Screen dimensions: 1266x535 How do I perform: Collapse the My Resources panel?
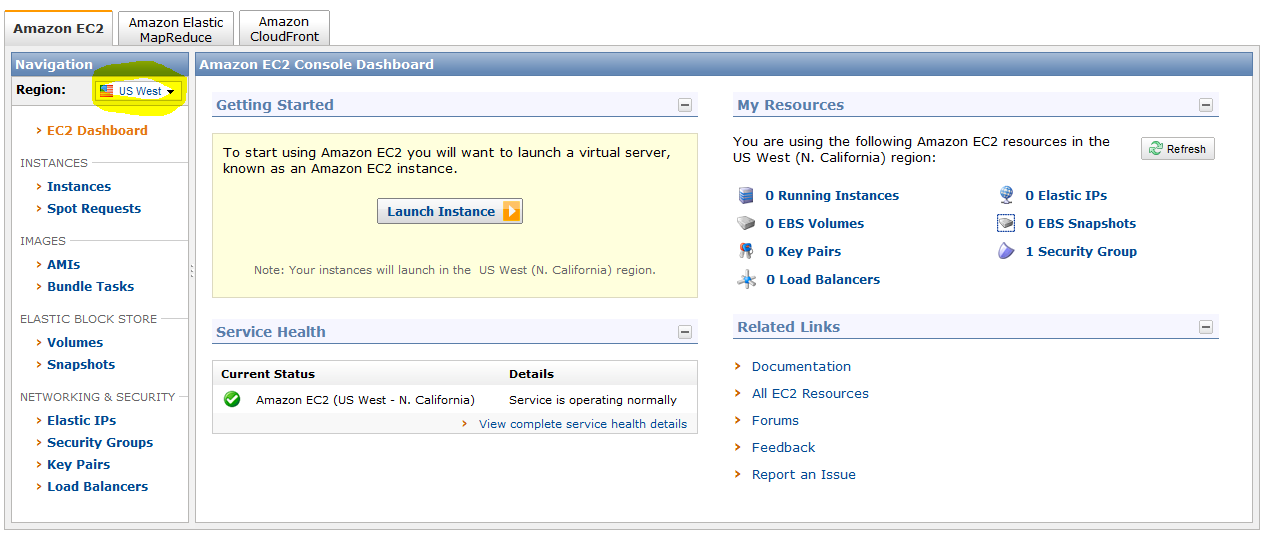pyautogui.click(x=1206, y=105)
